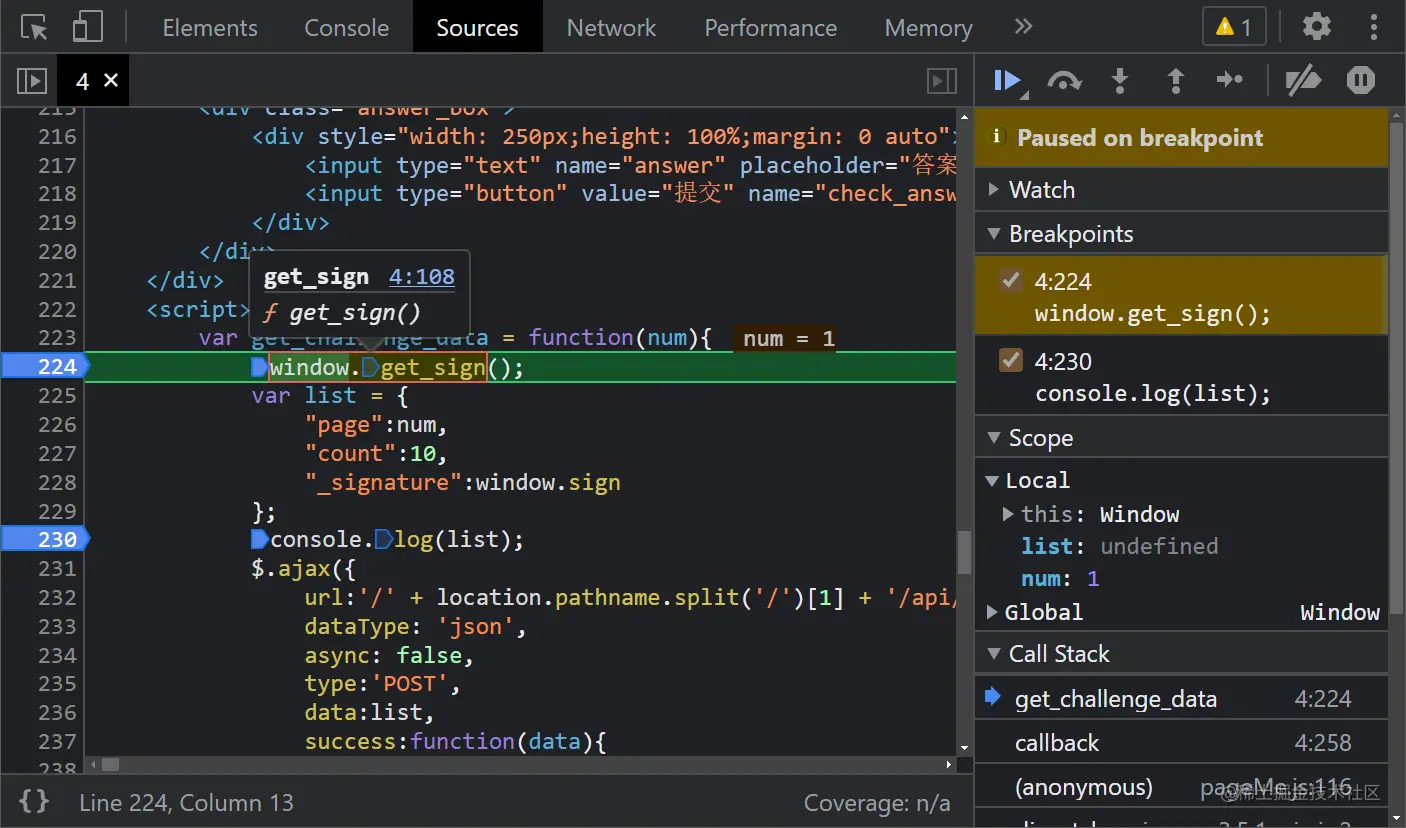Screen dimensions: 1406x828
Task: Toggle the device toolbar icon
Action: coord(88,27)
